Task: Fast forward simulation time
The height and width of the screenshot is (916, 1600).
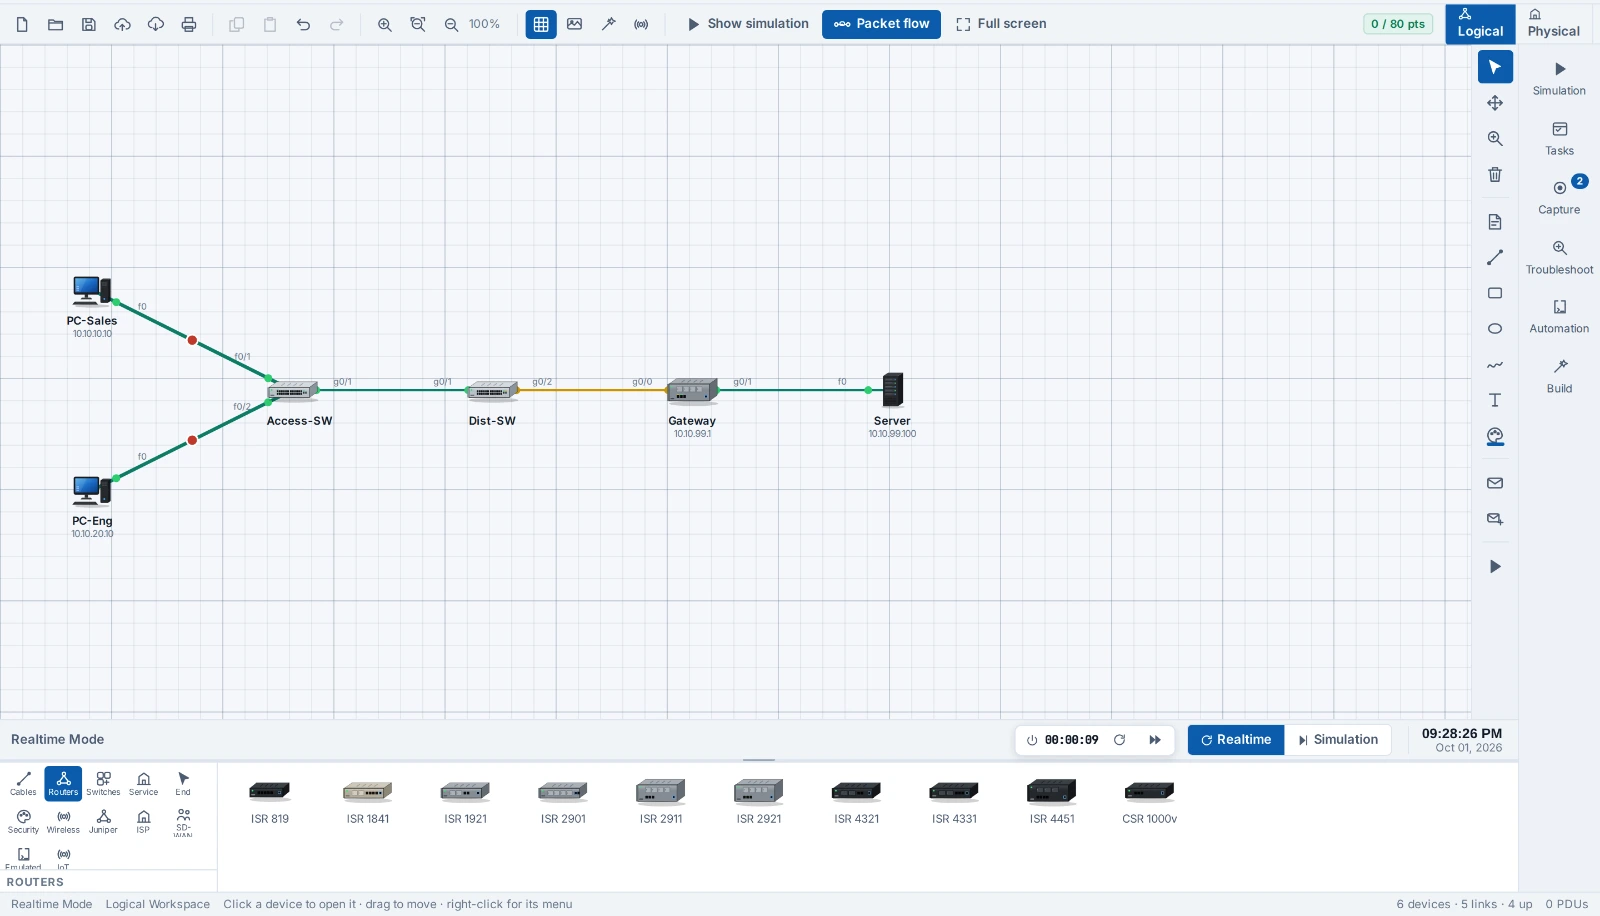Action: pyautogui.click(x=1155, y=740)
